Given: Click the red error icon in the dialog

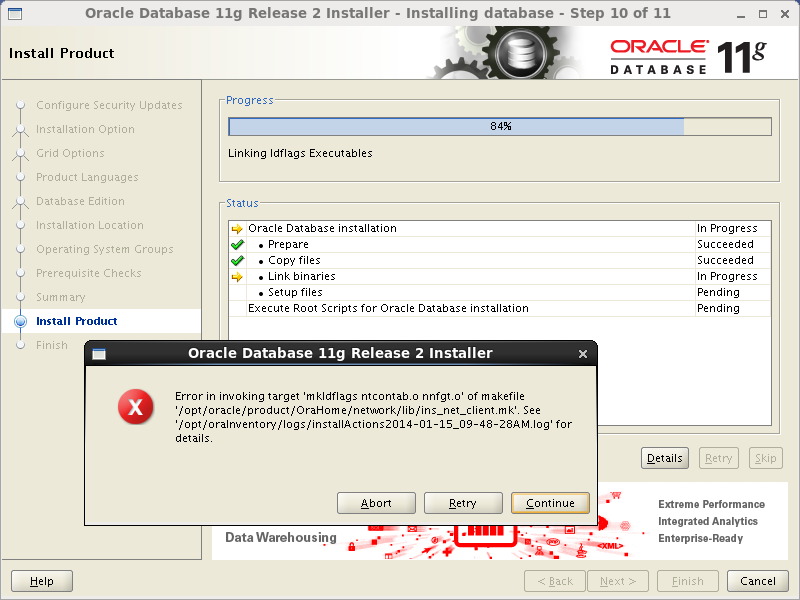Looking at the screenshot, I should coord(135,407).
